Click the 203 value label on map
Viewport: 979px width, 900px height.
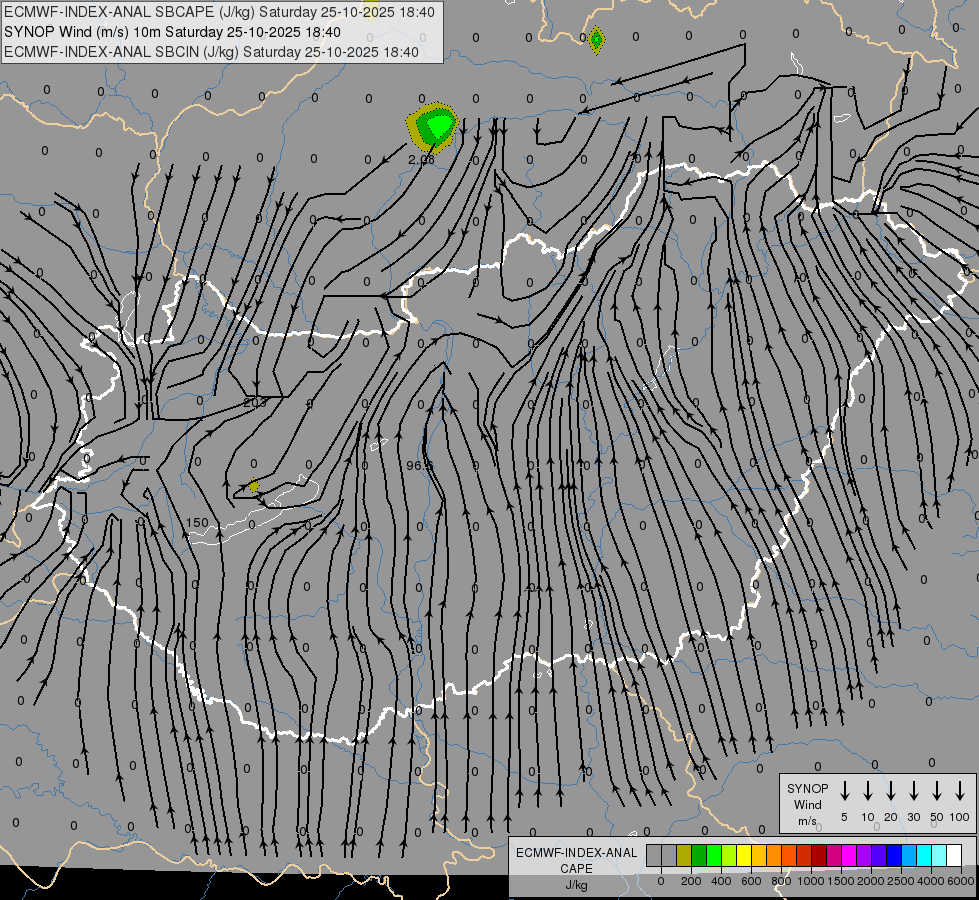[255, 403]
